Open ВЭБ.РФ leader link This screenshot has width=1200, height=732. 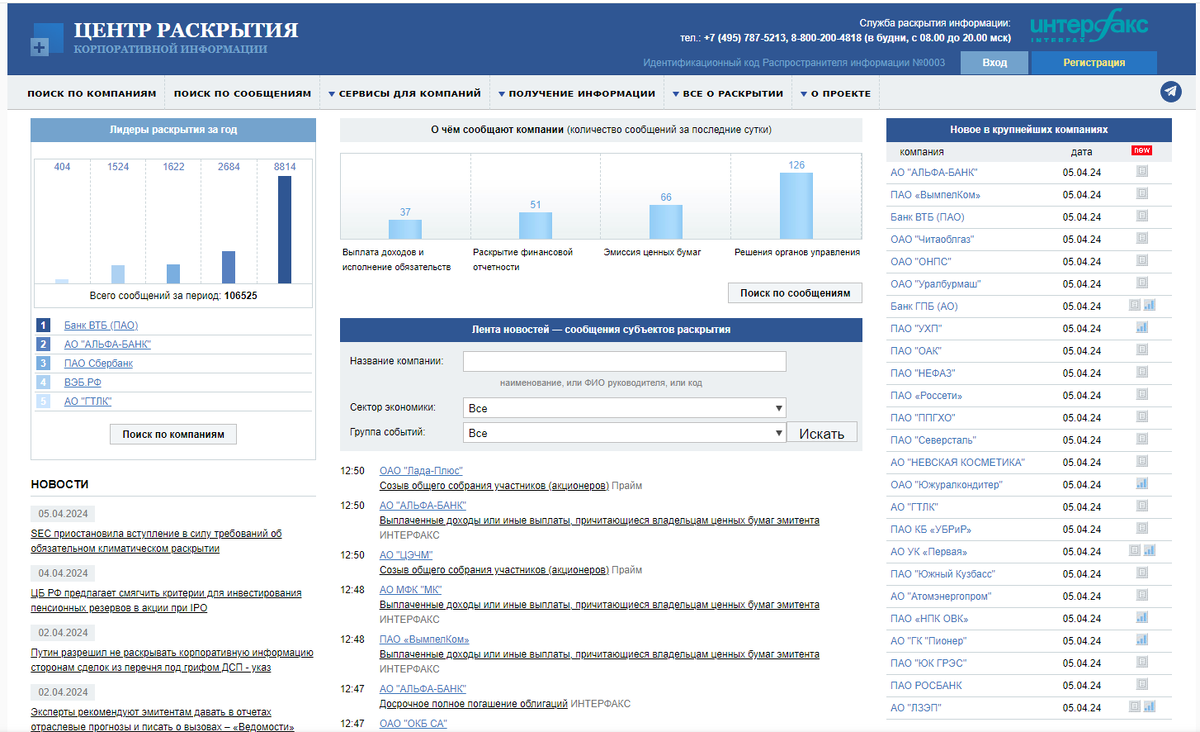click(x=82, y=382)
